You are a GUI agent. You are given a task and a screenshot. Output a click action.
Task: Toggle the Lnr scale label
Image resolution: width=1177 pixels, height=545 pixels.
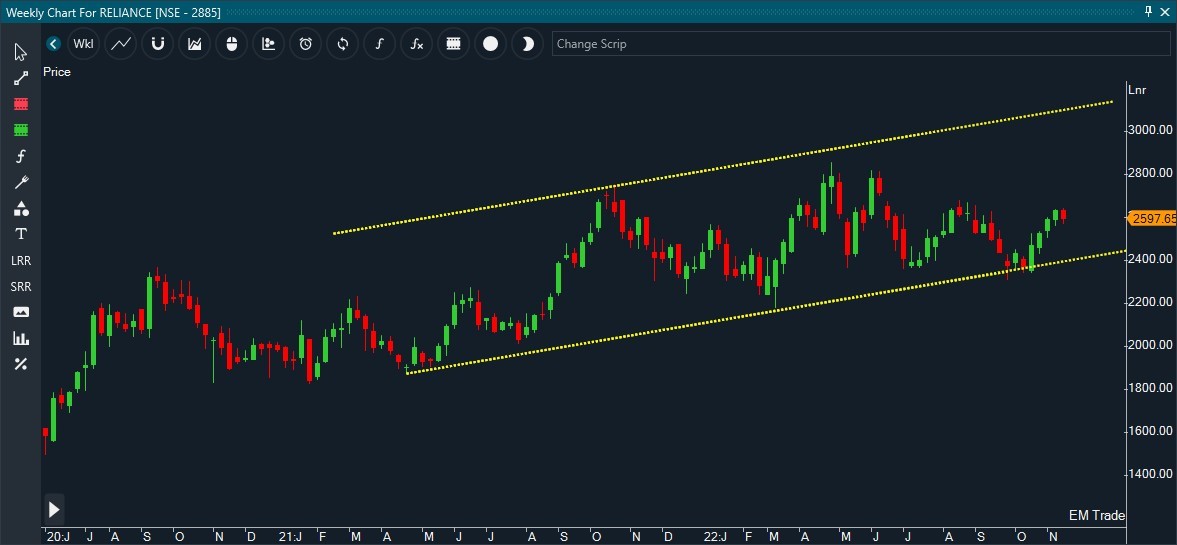(1137, 90)
